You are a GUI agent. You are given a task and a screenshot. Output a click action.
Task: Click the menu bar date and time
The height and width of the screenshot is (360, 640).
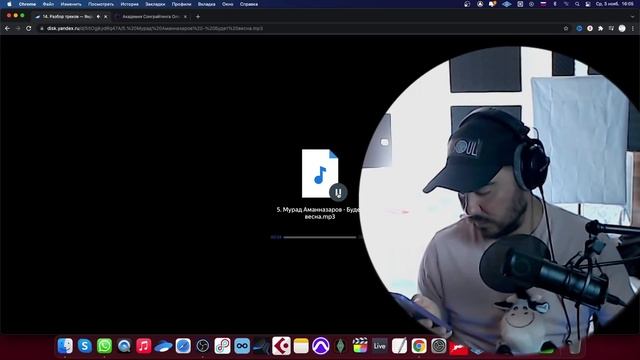[615, 4]
